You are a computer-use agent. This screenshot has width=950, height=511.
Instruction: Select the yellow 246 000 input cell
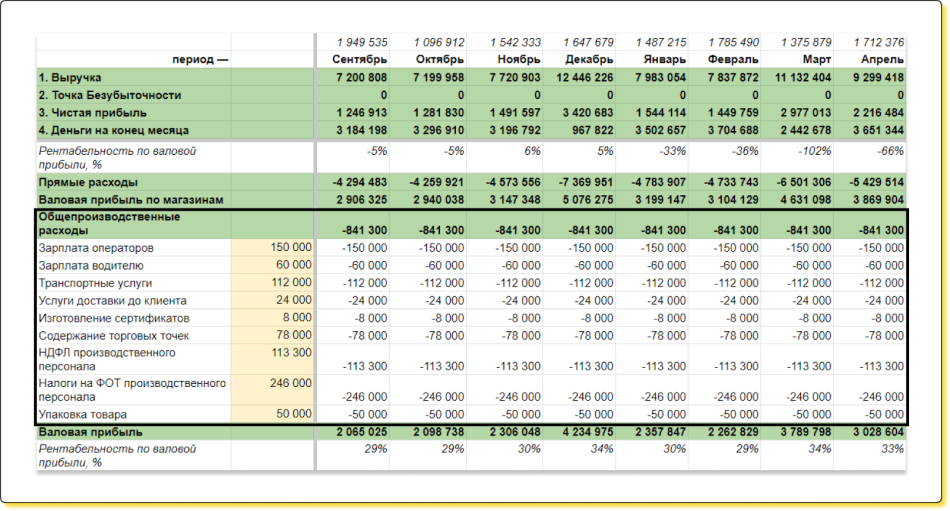point(272,390)
